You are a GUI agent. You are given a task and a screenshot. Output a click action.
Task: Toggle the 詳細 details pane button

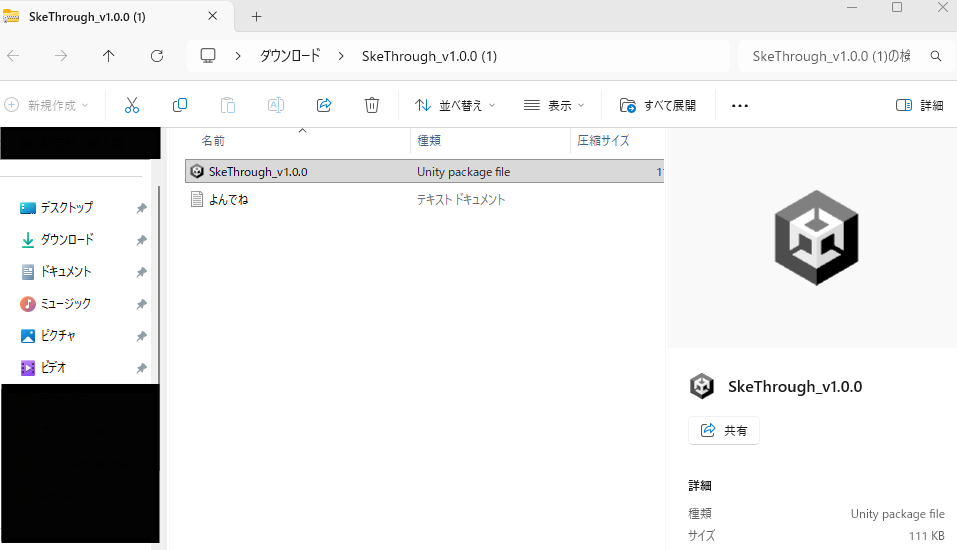[919, 105]
